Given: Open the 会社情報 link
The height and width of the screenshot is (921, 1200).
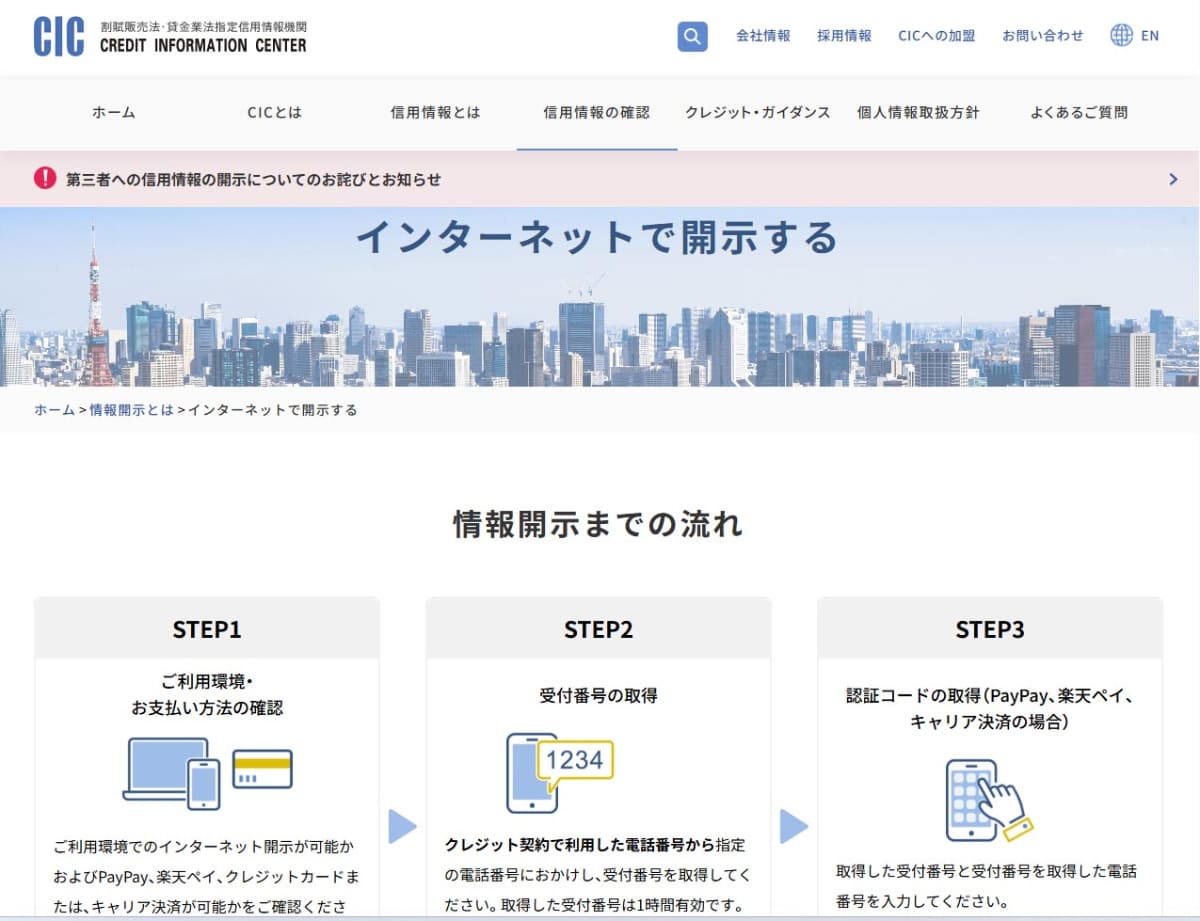Looking at the screenshot, I should click(x=763, y=35).
